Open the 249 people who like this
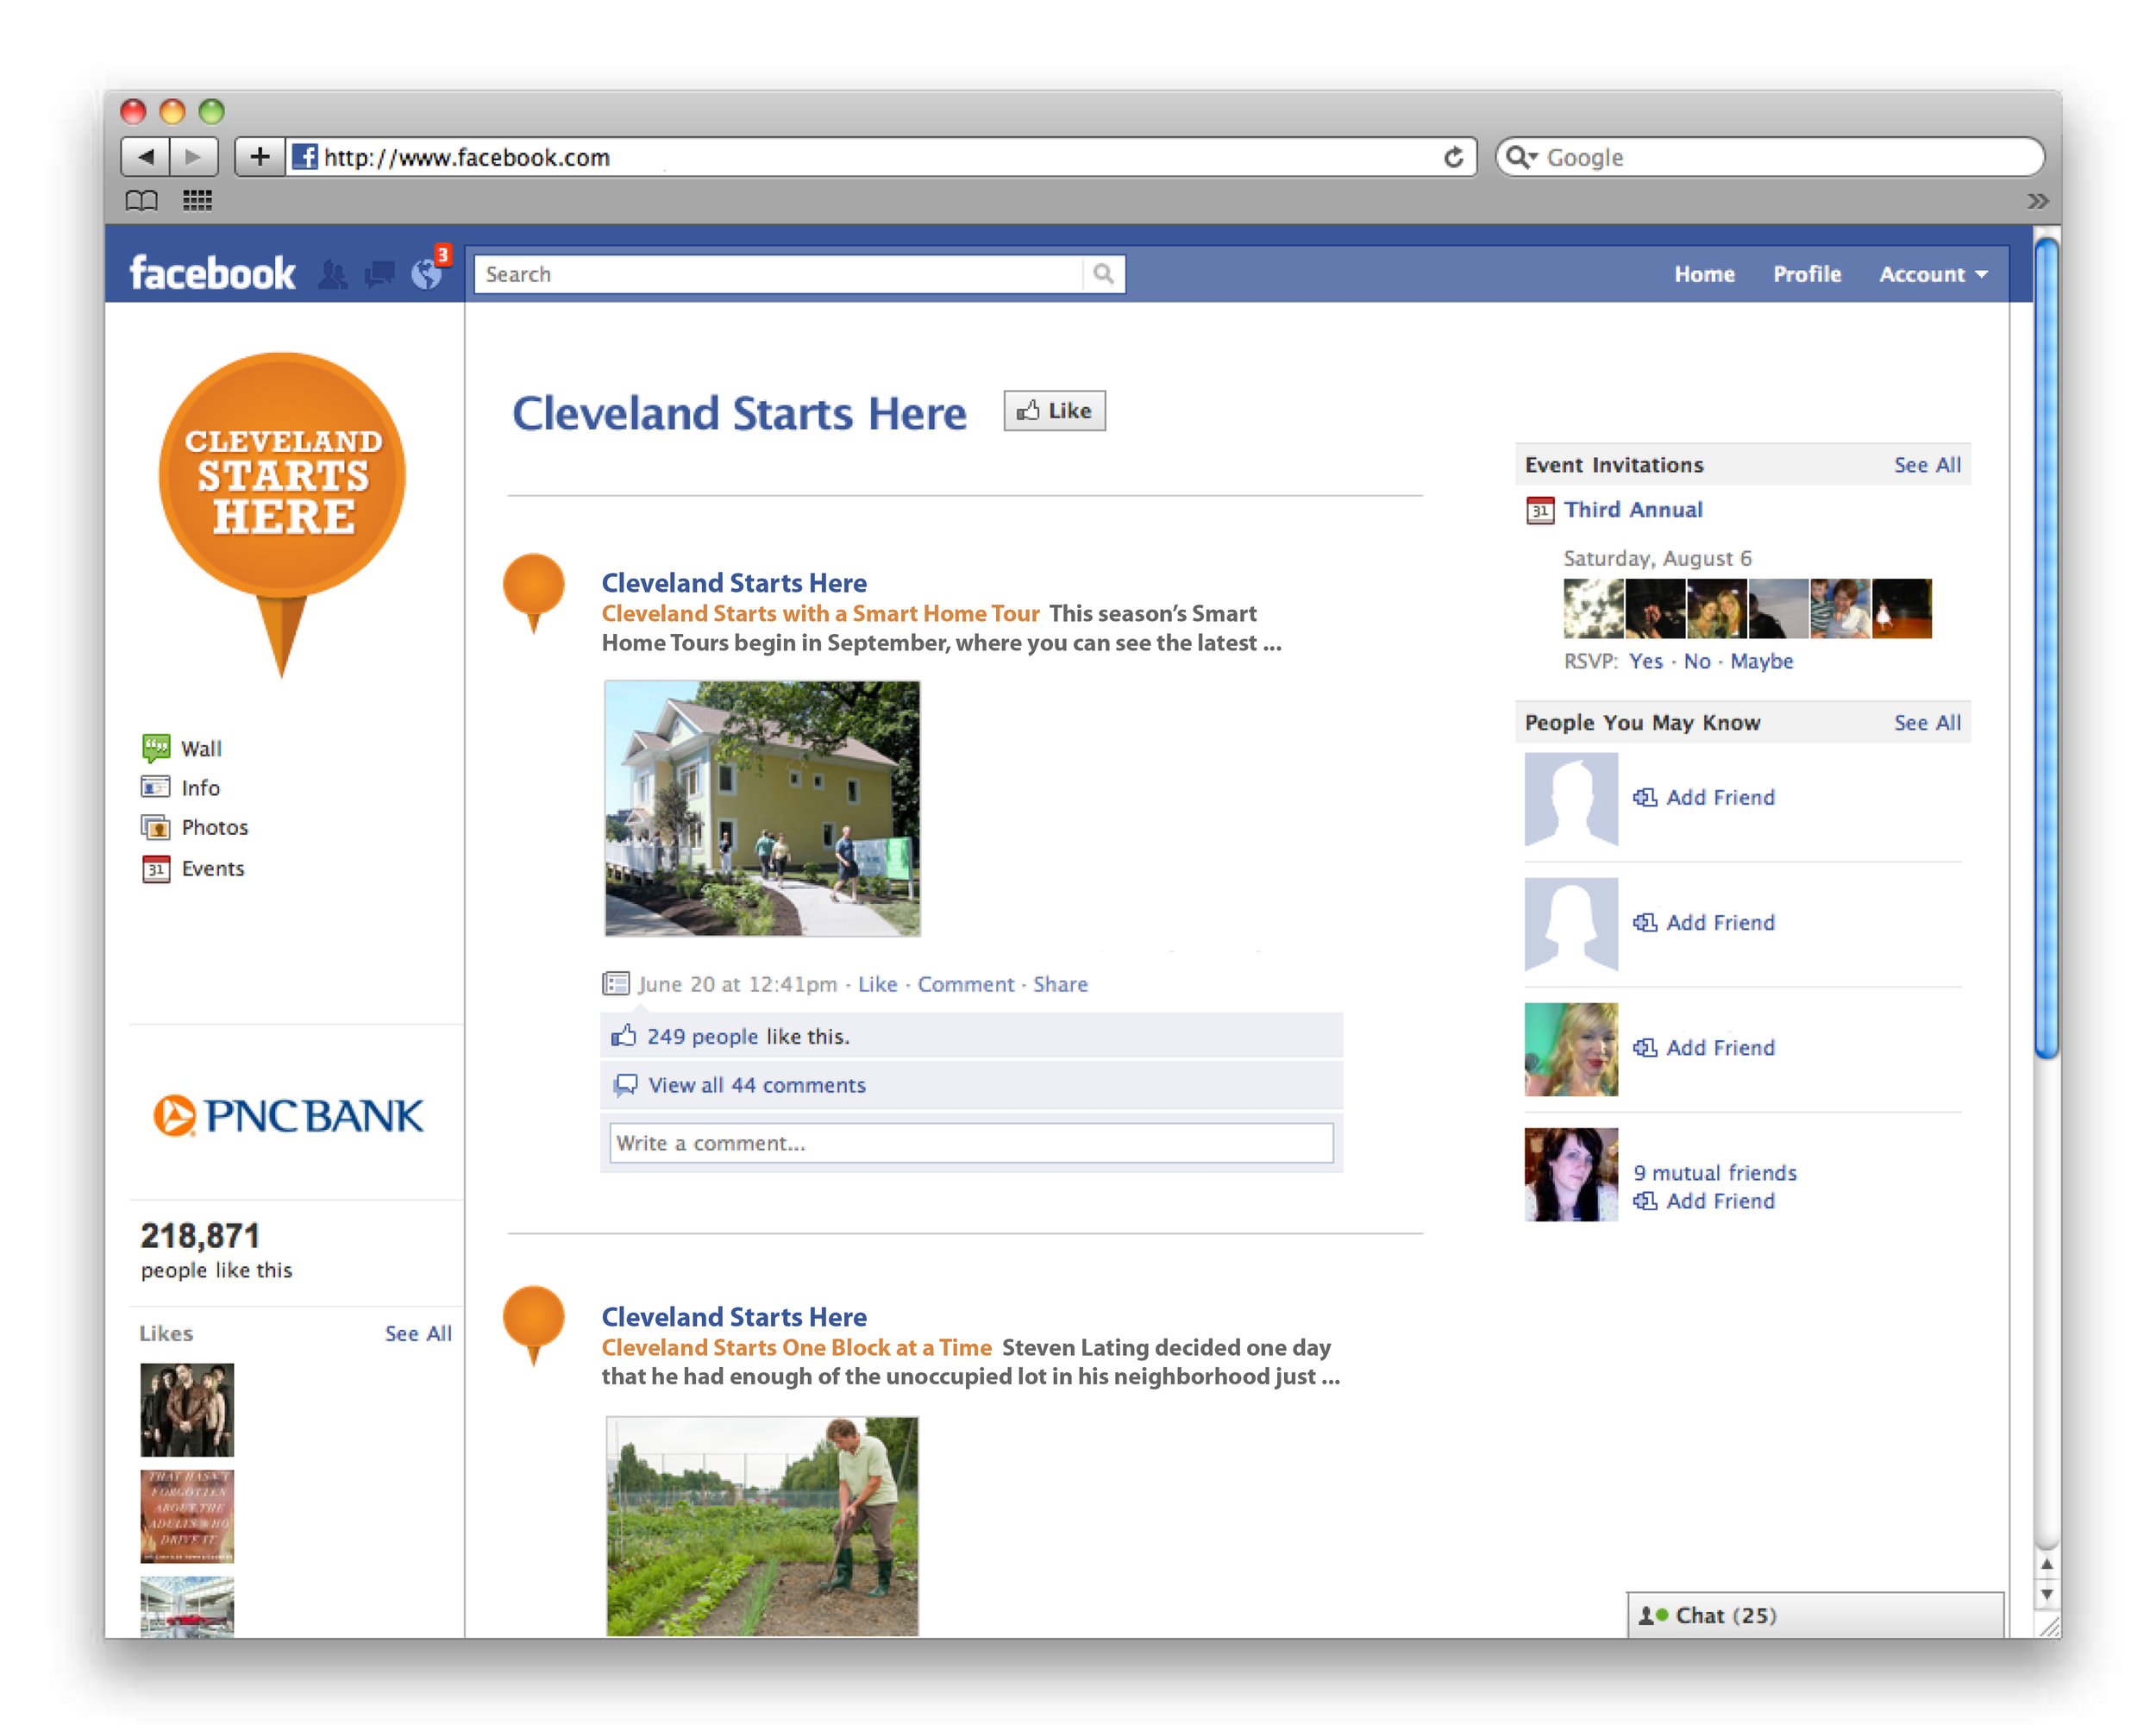The width and height of the screenshot is (2156, 1725). [702, 1036]
